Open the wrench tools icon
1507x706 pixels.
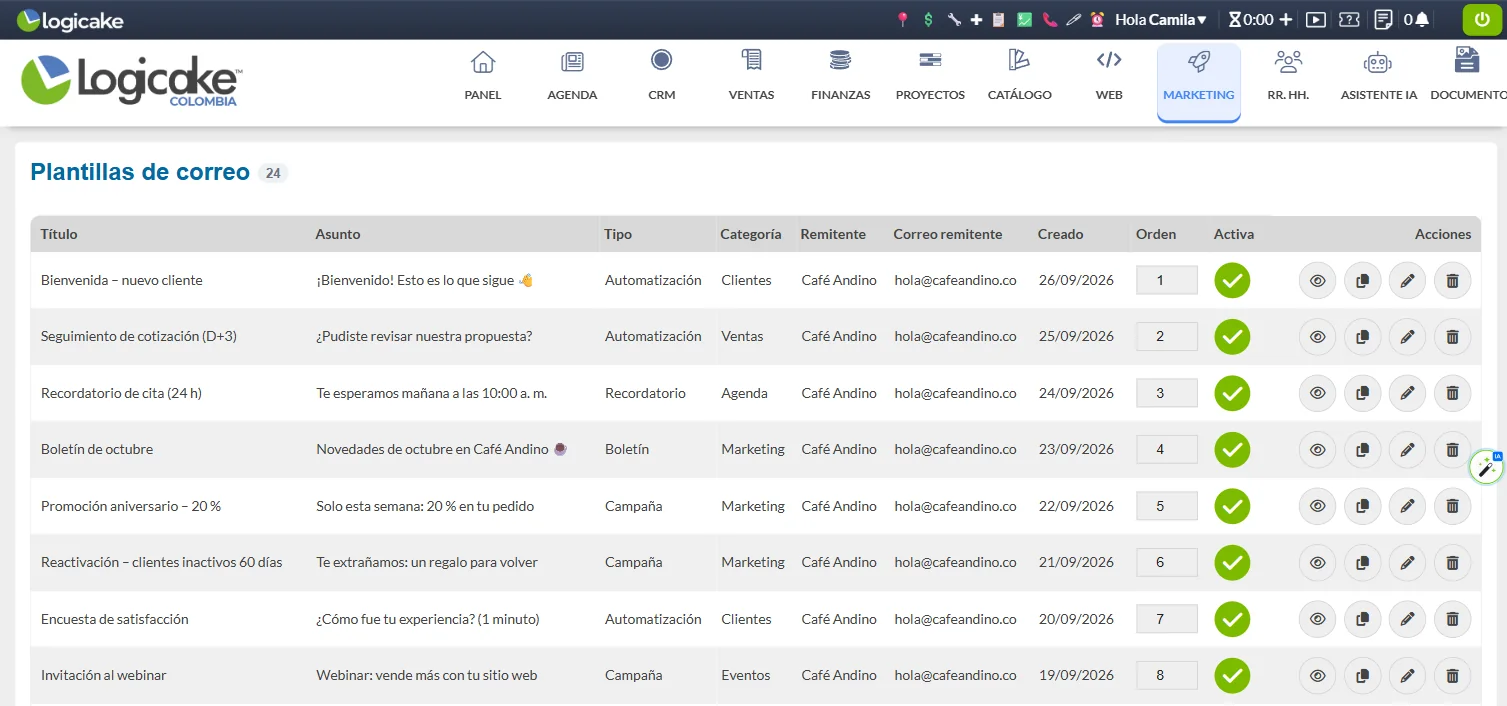[954, 19]
